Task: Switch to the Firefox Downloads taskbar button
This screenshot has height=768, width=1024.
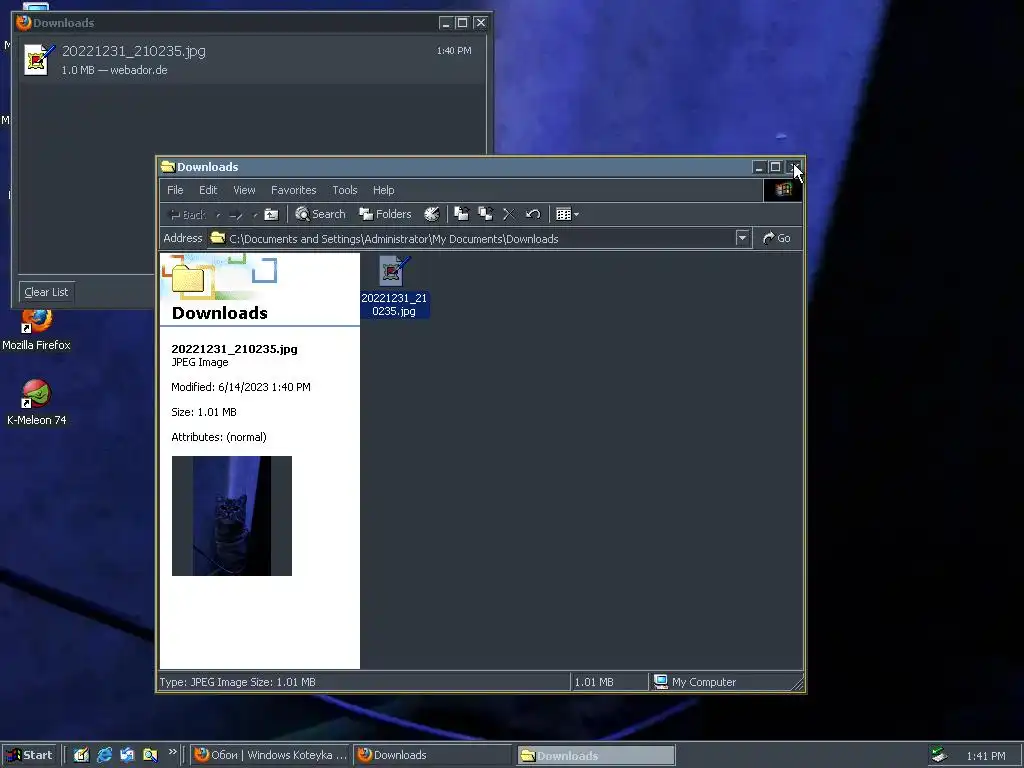Action: click(x=434, y=755)
